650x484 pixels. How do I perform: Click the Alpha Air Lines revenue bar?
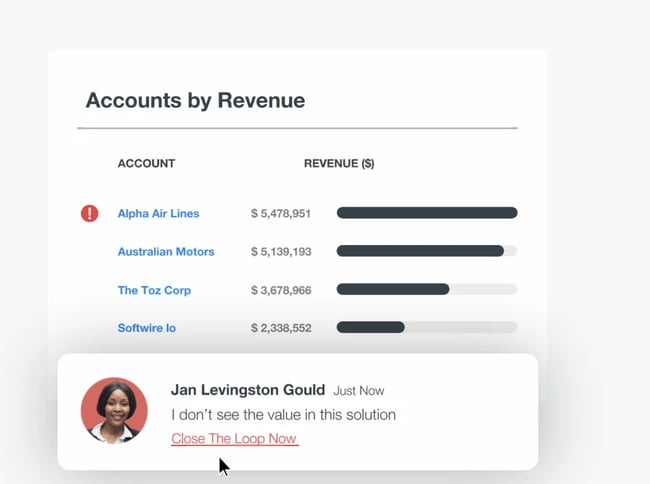tap(426, 213)
